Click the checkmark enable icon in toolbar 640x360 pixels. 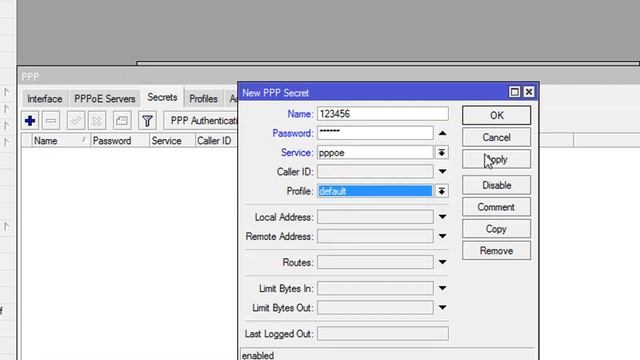click(76, 121)
